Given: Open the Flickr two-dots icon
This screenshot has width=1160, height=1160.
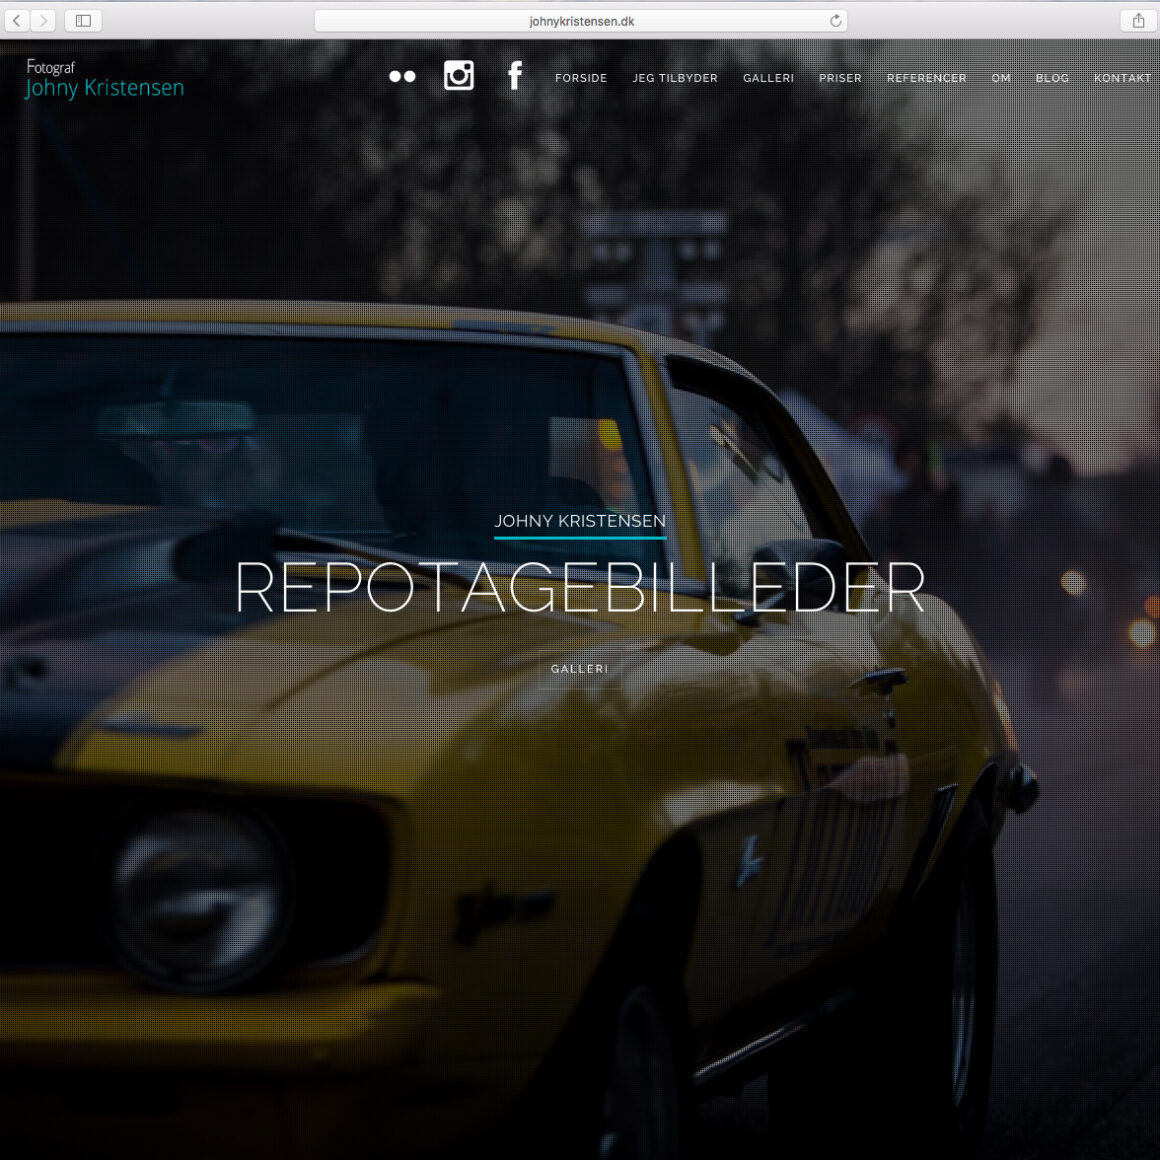Looking at the screenshot, I should [402, 76].
